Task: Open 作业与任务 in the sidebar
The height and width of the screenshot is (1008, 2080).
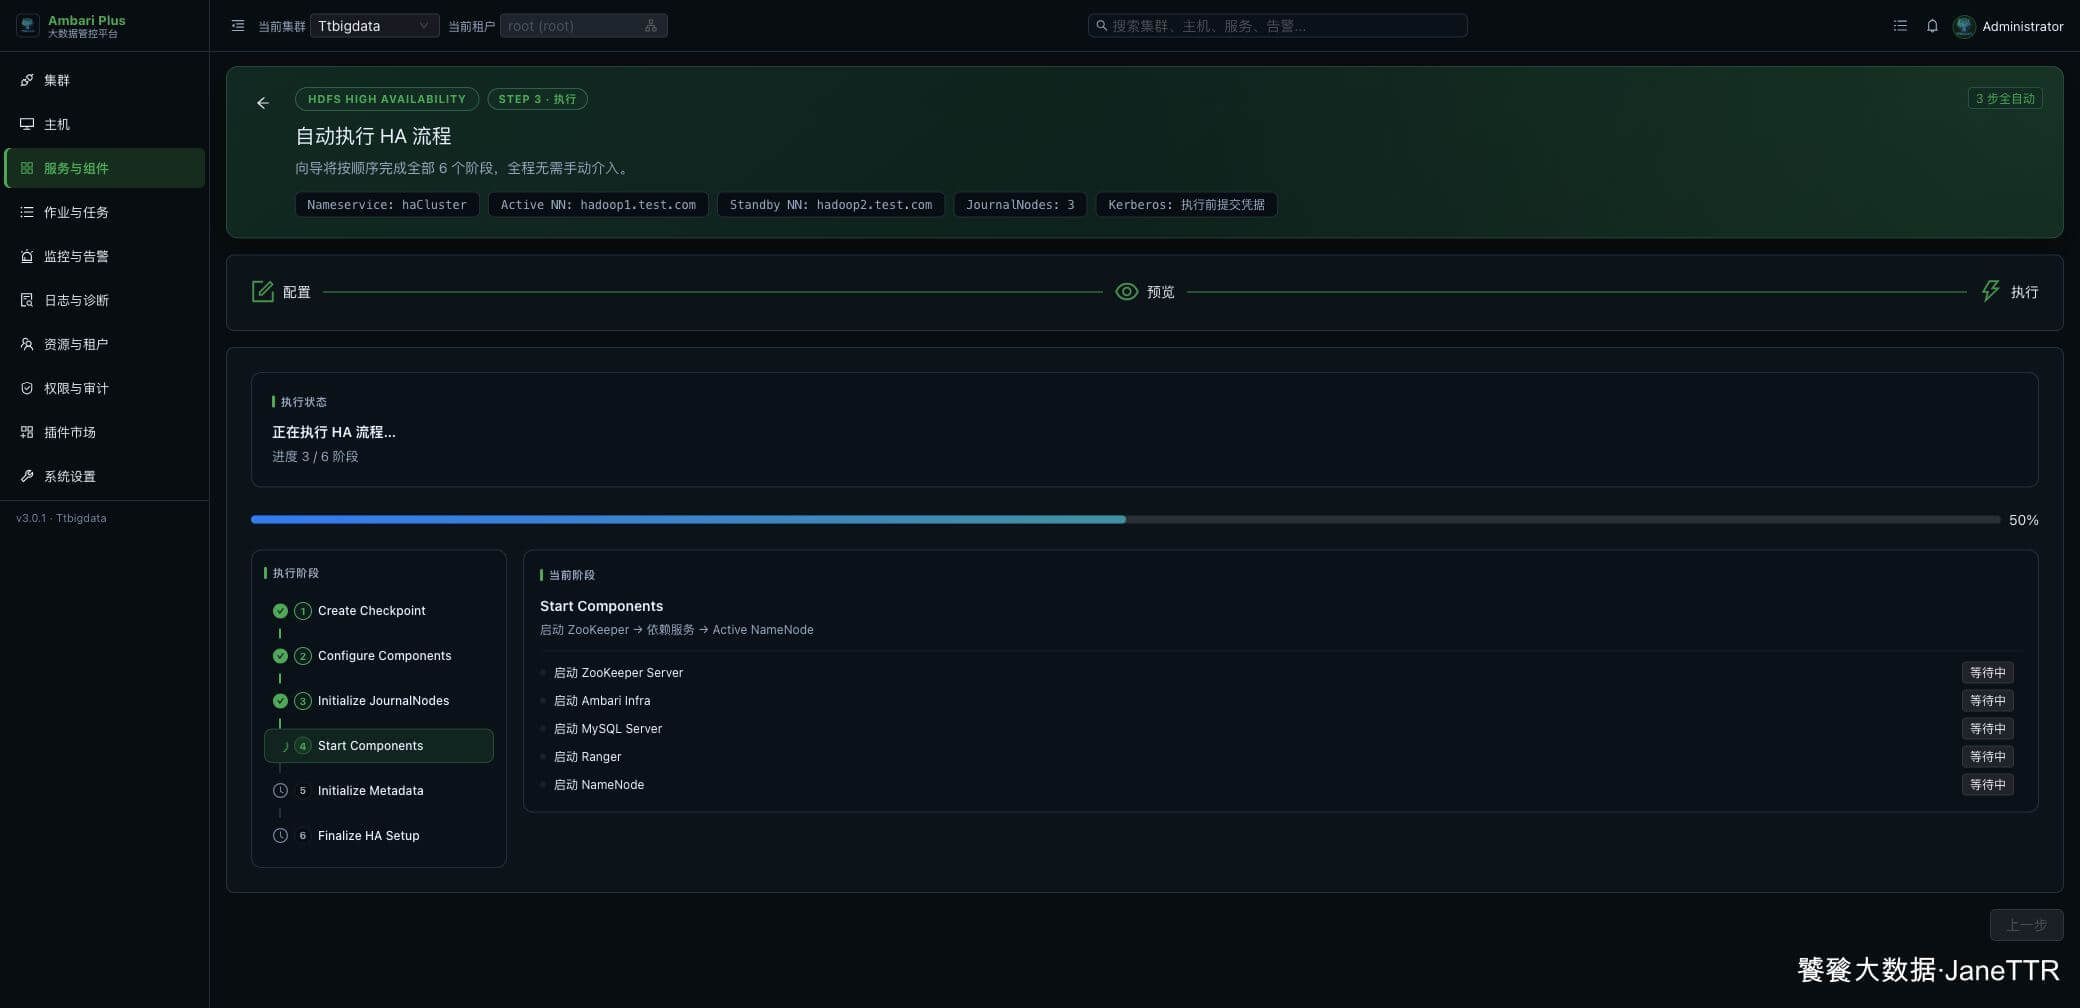Action: tap(104, 212)
